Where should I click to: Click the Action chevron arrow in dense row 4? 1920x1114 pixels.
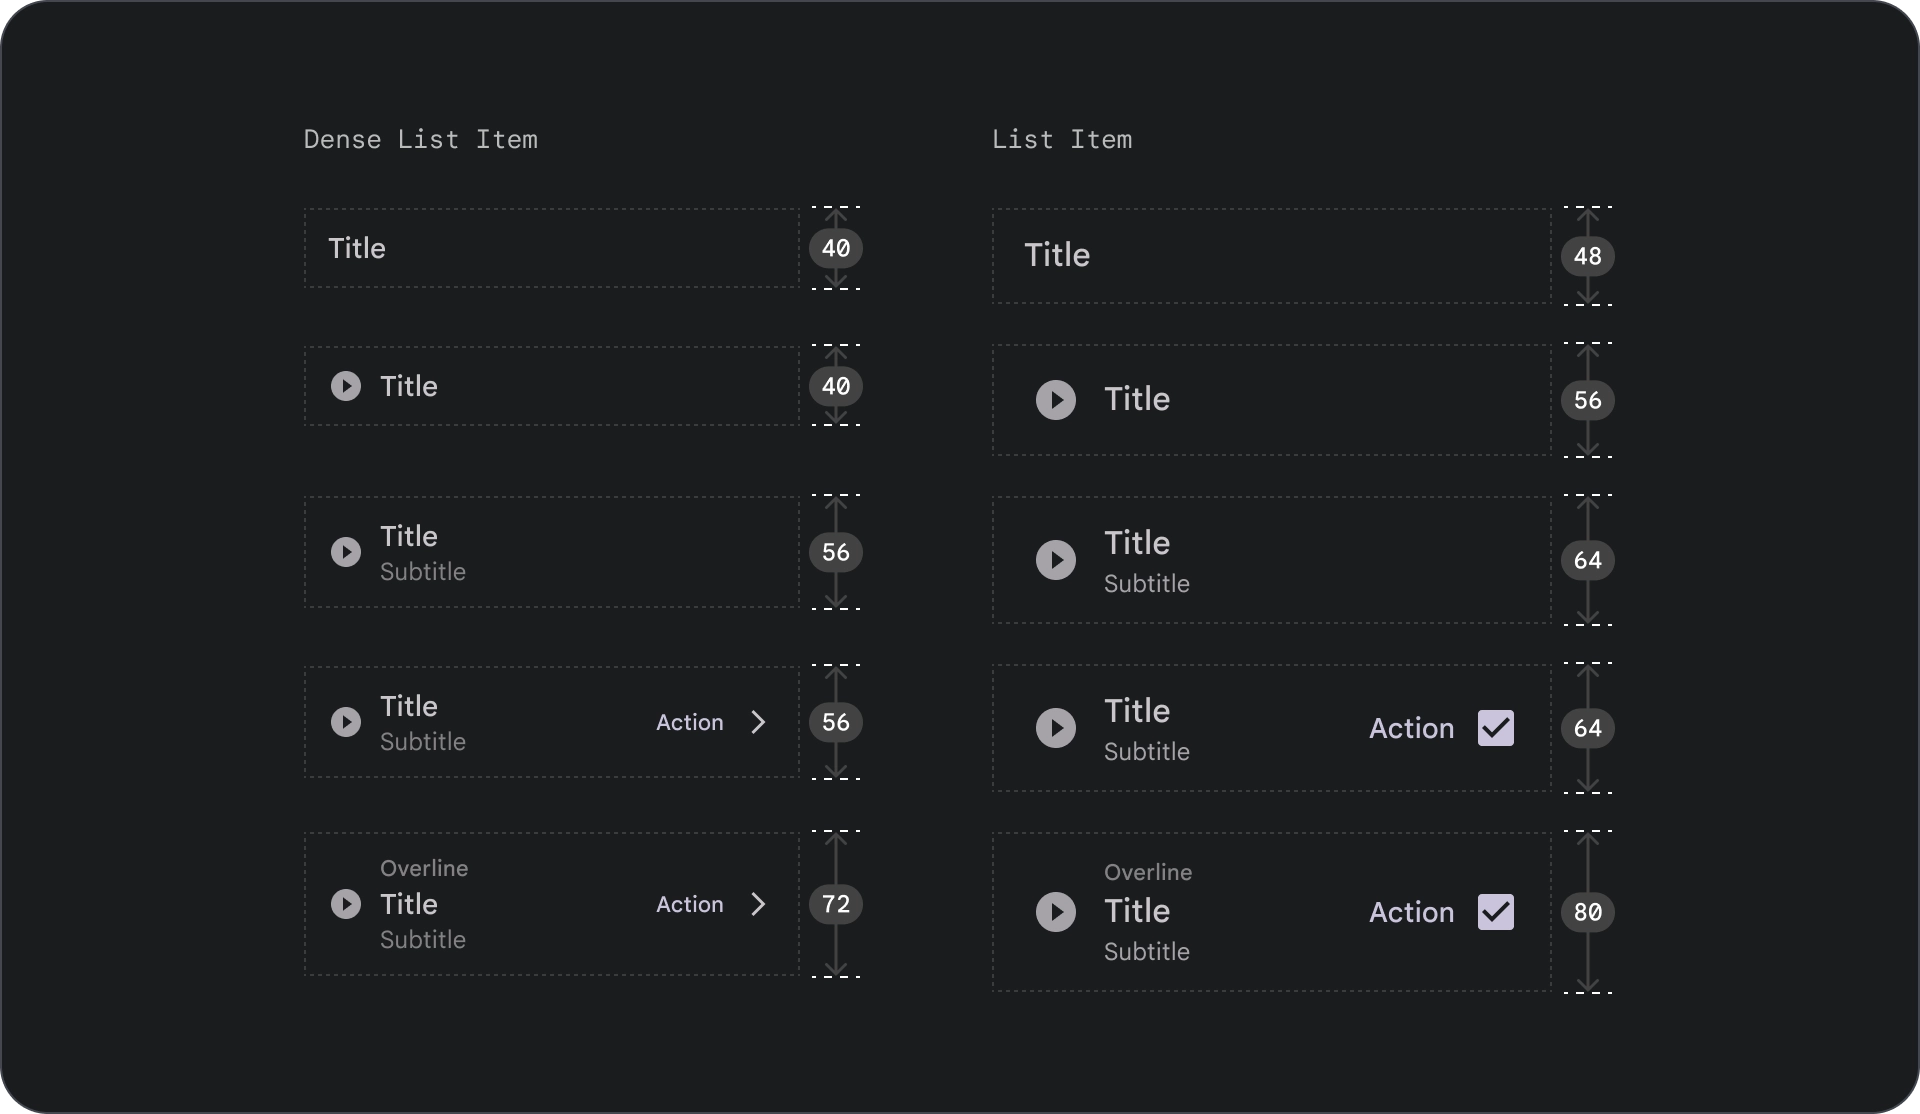click(x=758, y=721)
